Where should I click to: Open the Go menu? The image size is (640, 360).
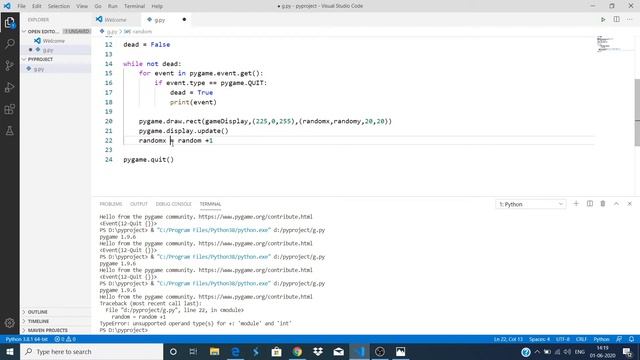click(98, 6)
